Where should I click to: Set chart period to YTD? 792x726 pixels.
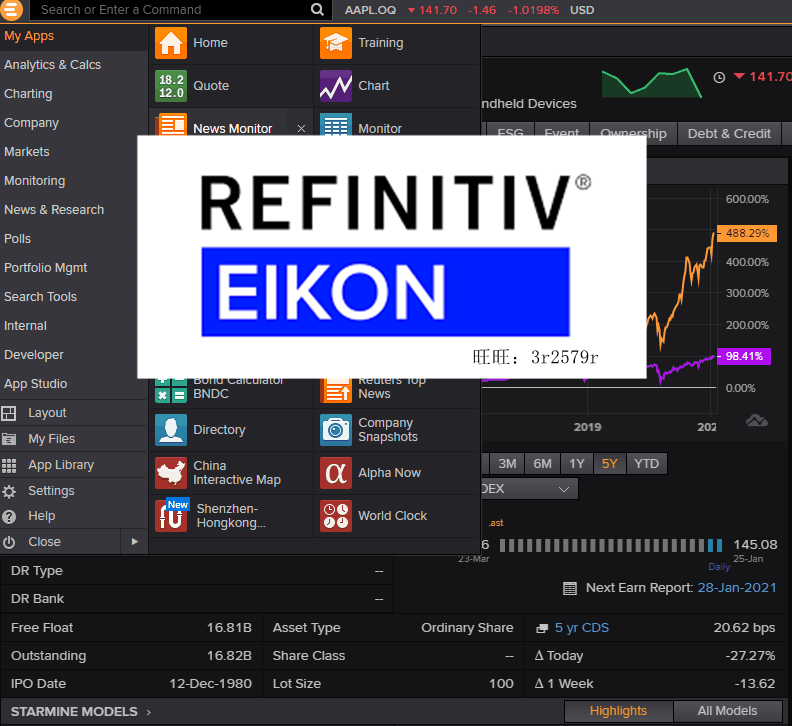tap(647, 464)
